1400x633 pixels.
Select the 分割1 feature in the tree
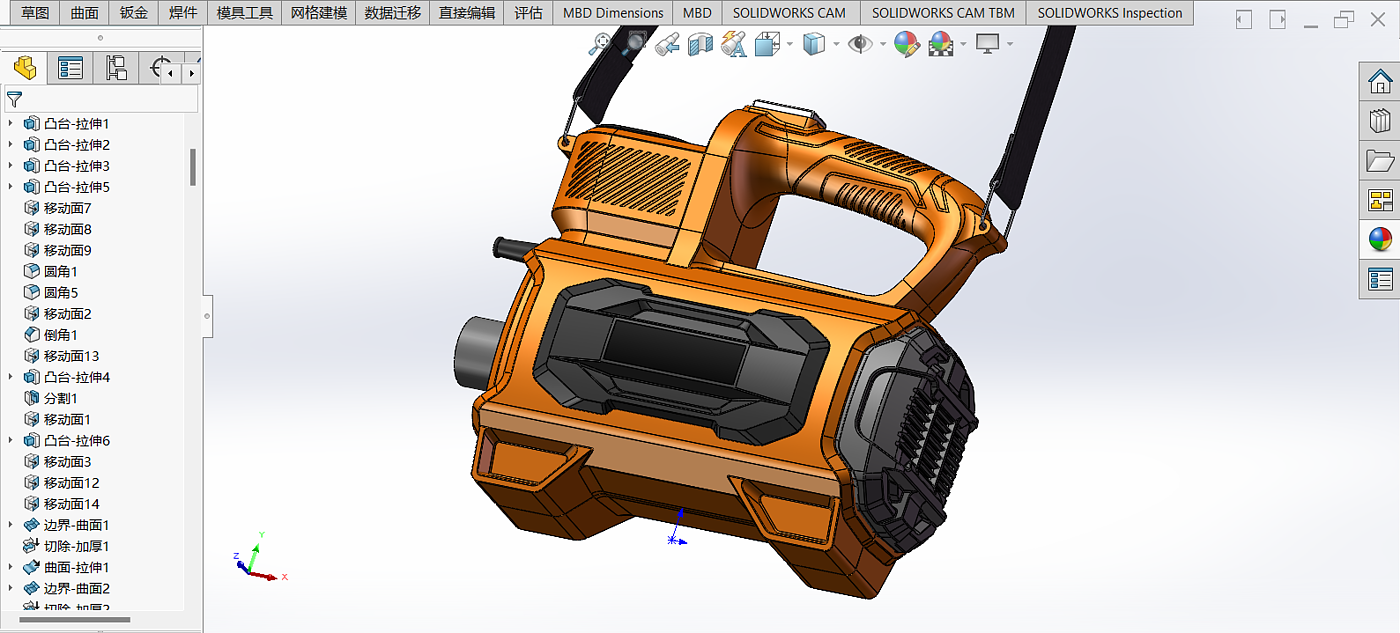(60, 398)
